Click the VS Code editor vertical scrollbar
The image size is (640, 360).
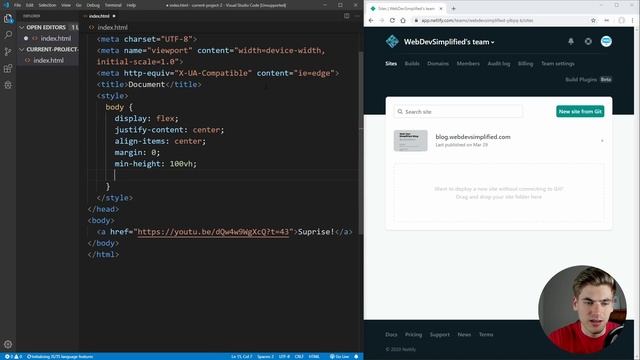point(361,143)
